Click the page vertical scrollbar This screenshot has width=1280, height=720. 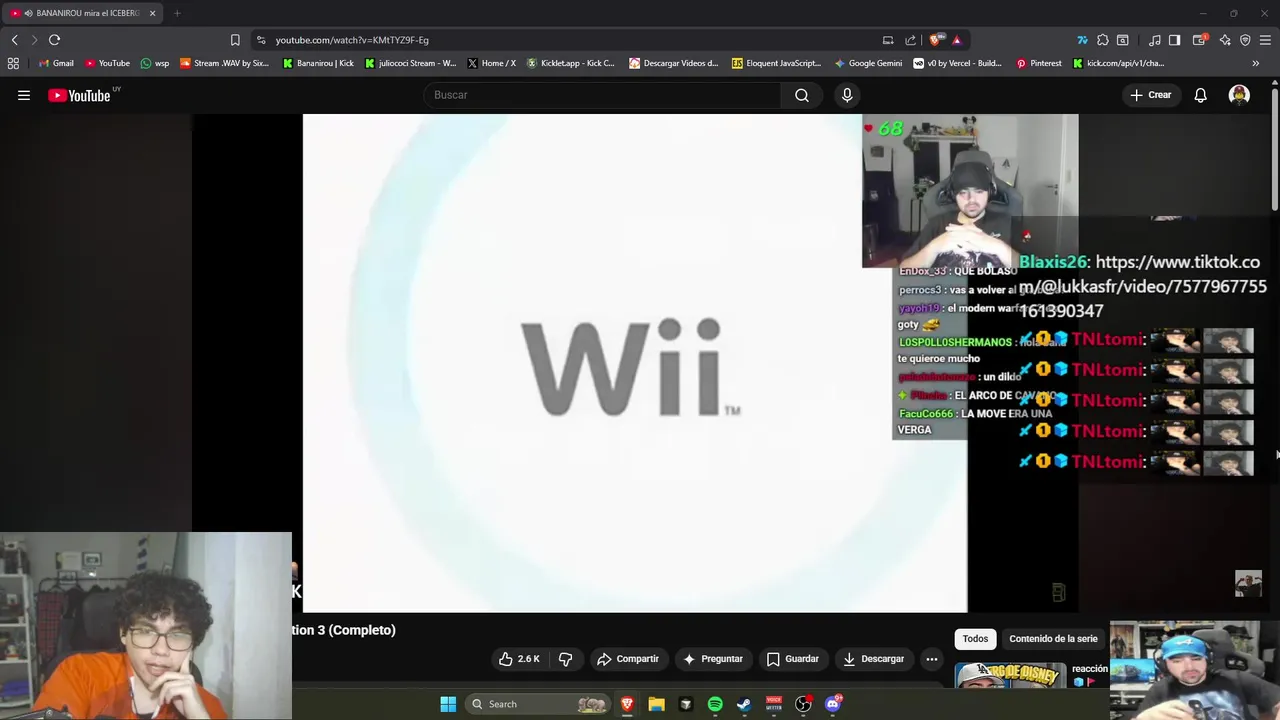(x=1274, y=150)
